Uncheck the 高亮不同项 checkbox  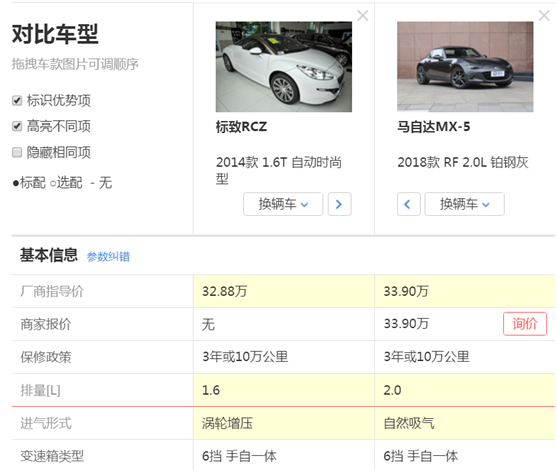[x=17, y=126]
